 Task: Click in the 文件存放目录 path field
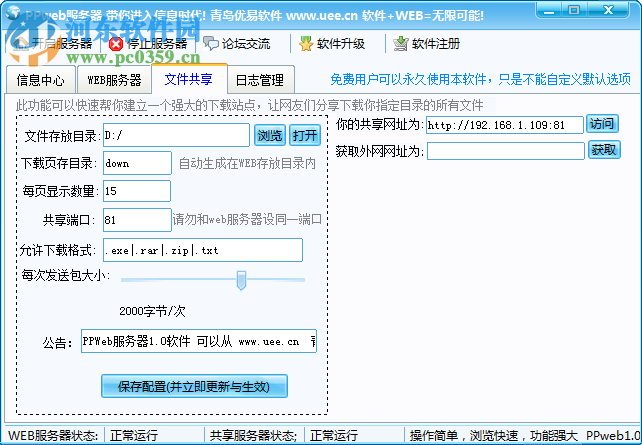176,135
